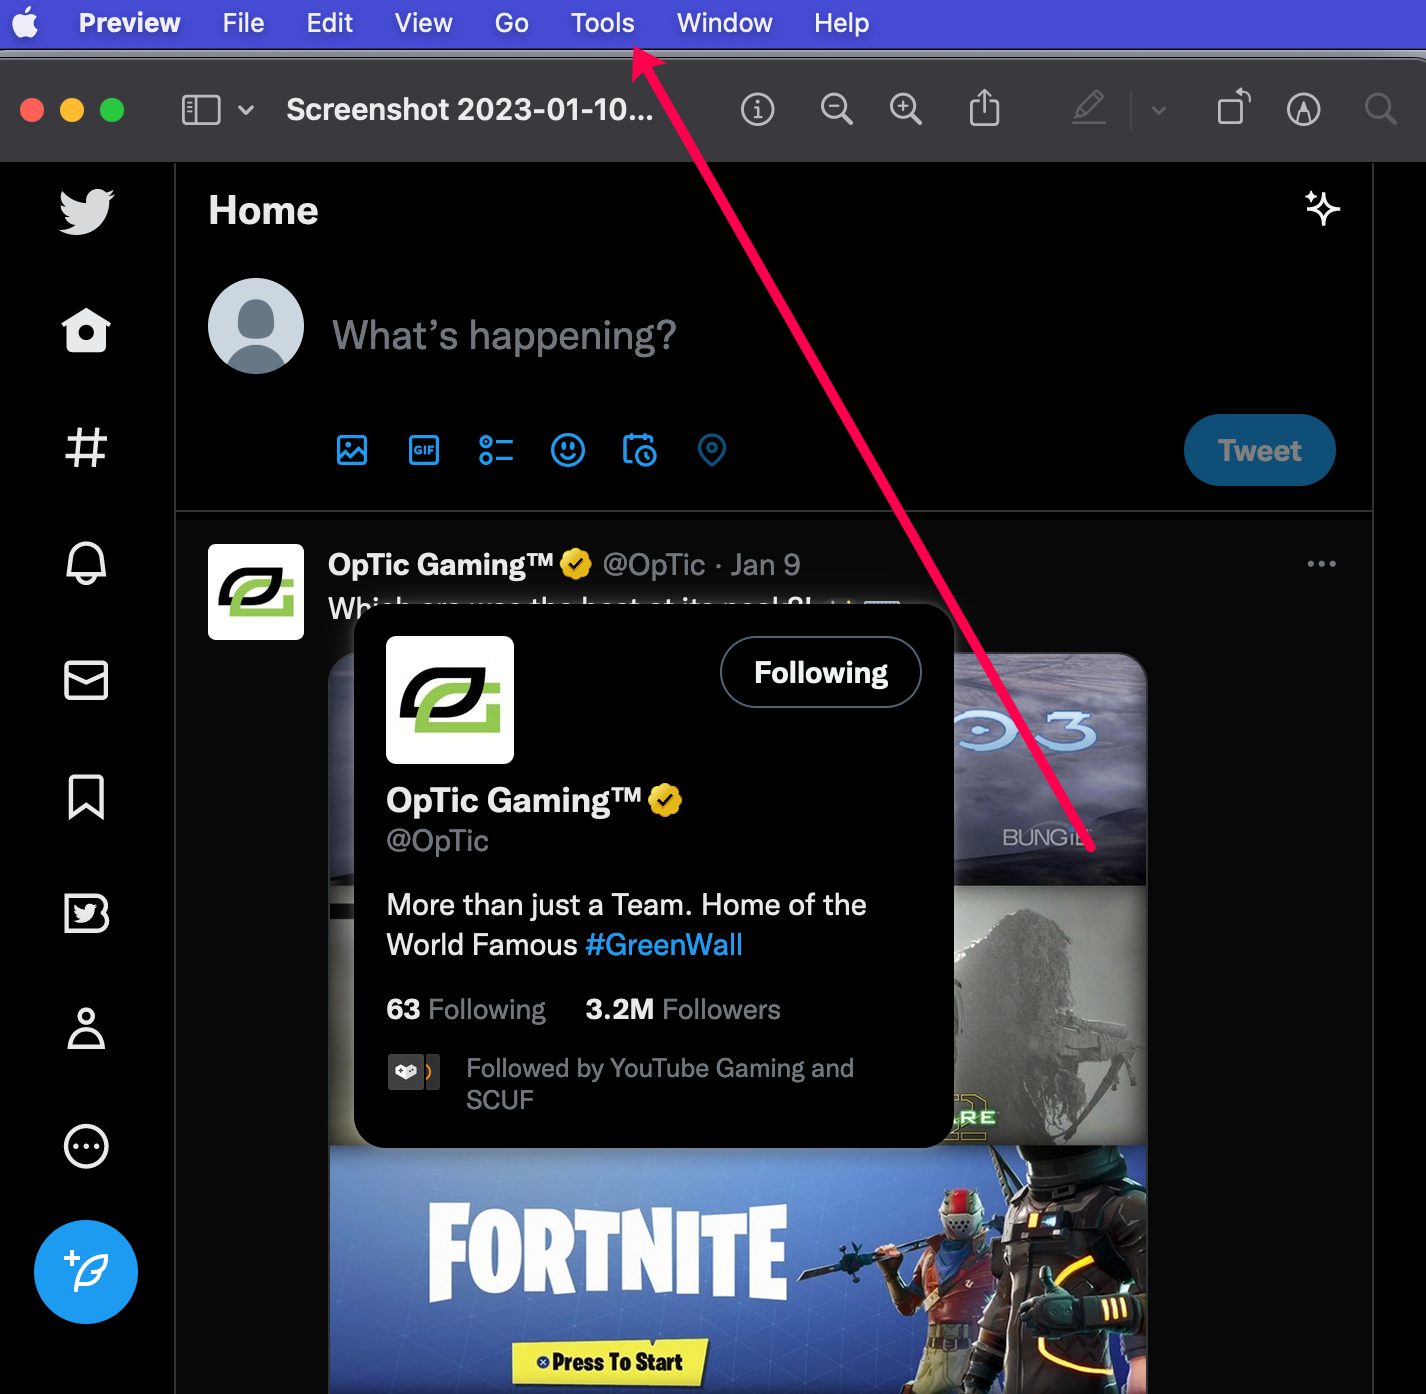
Task: Open the Share icon in Preview toolbar
Action: pyautogui.click(x=985, y=108)
